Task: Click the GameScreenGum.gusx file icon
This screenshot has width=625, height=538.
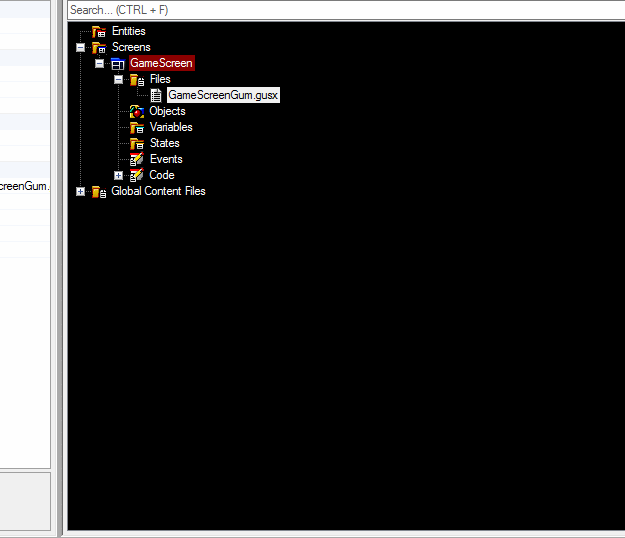Action: pyautogui.click(x=156, y=96)
